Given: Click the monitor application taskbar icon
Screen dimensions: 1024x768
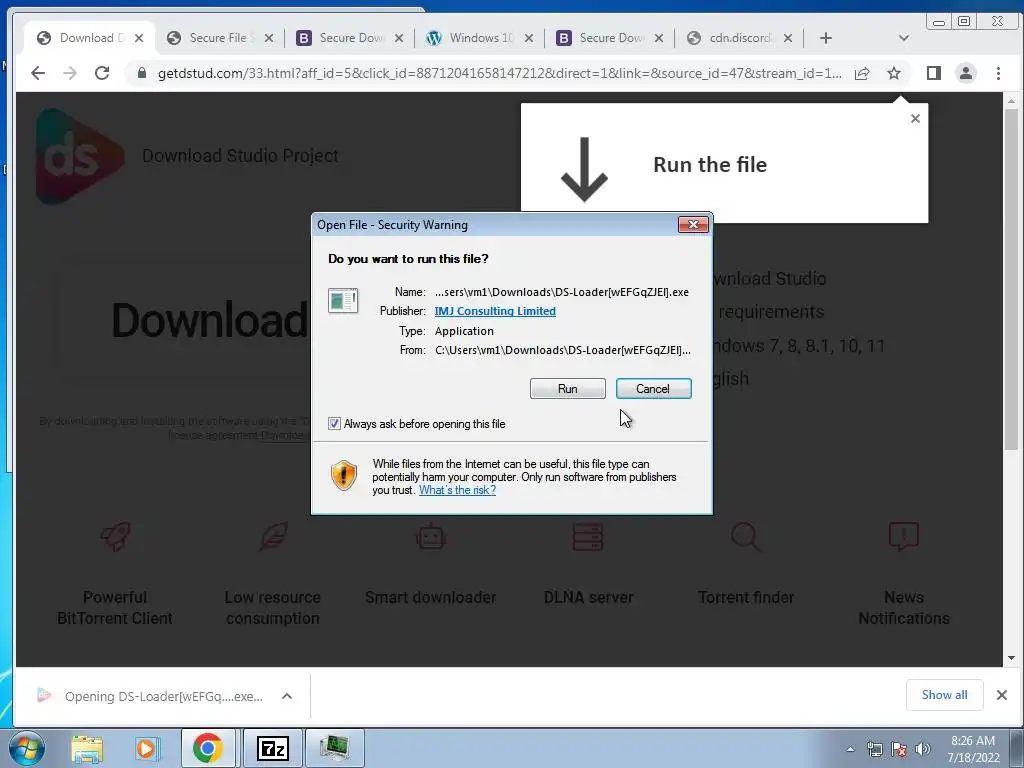Looking at the screenshot, I should tap(334, 748).
